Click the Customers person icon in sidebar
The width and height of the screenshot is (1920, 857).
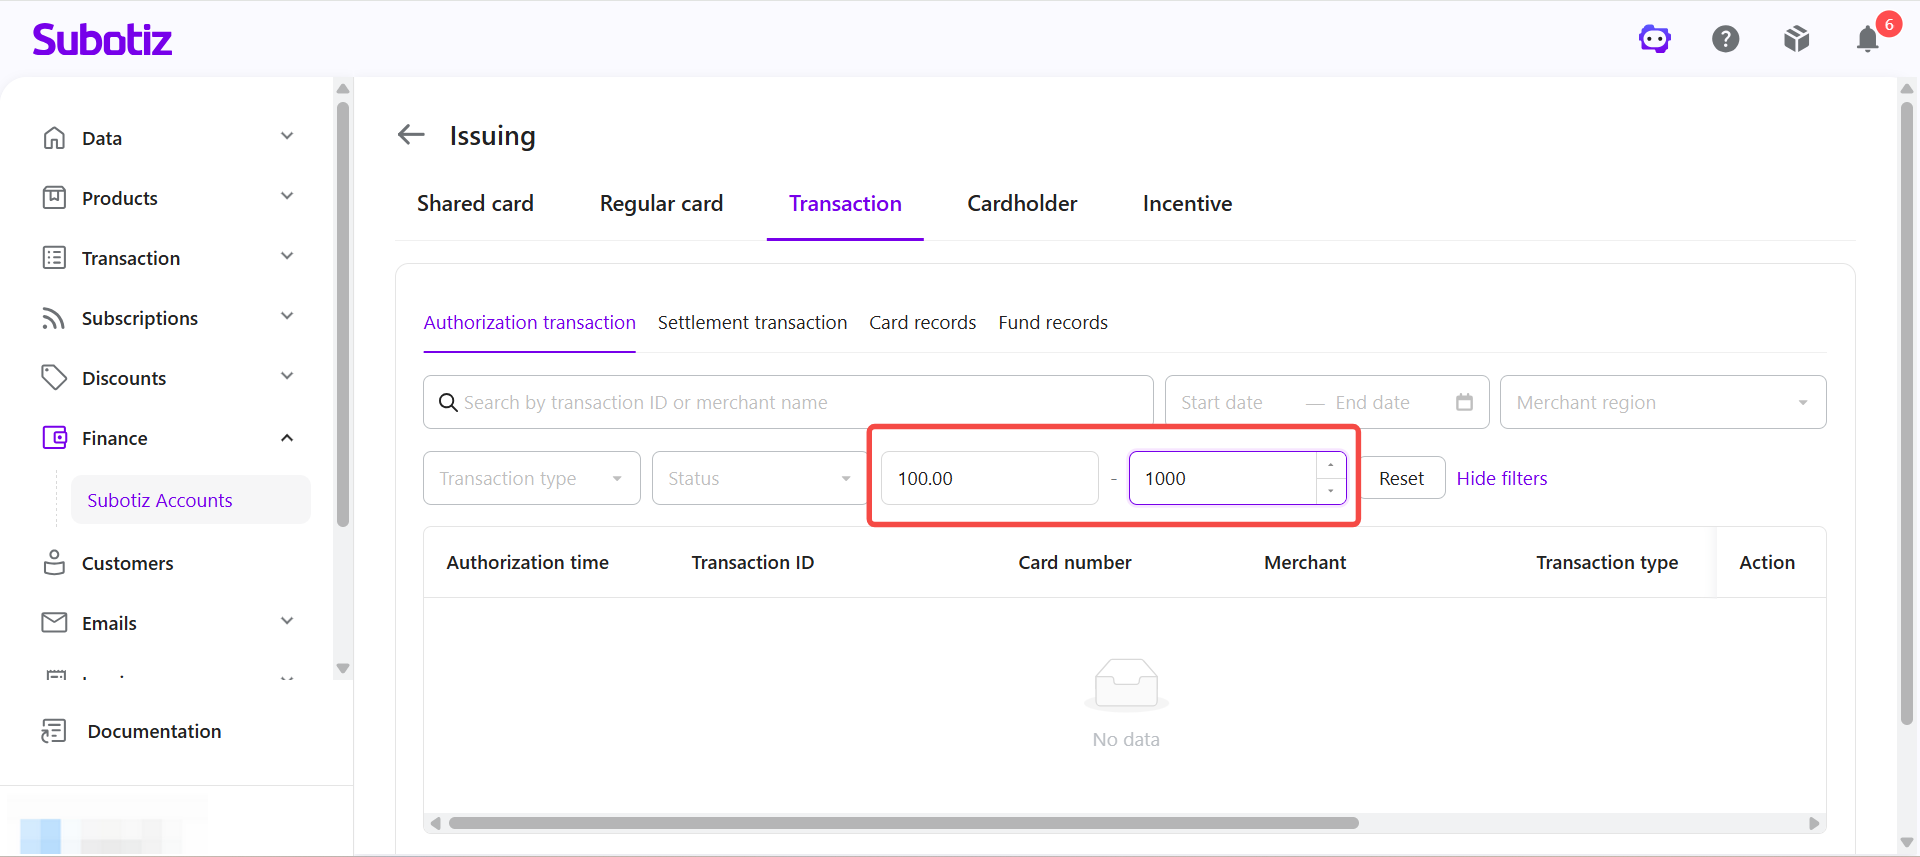[x=54, y=563]
